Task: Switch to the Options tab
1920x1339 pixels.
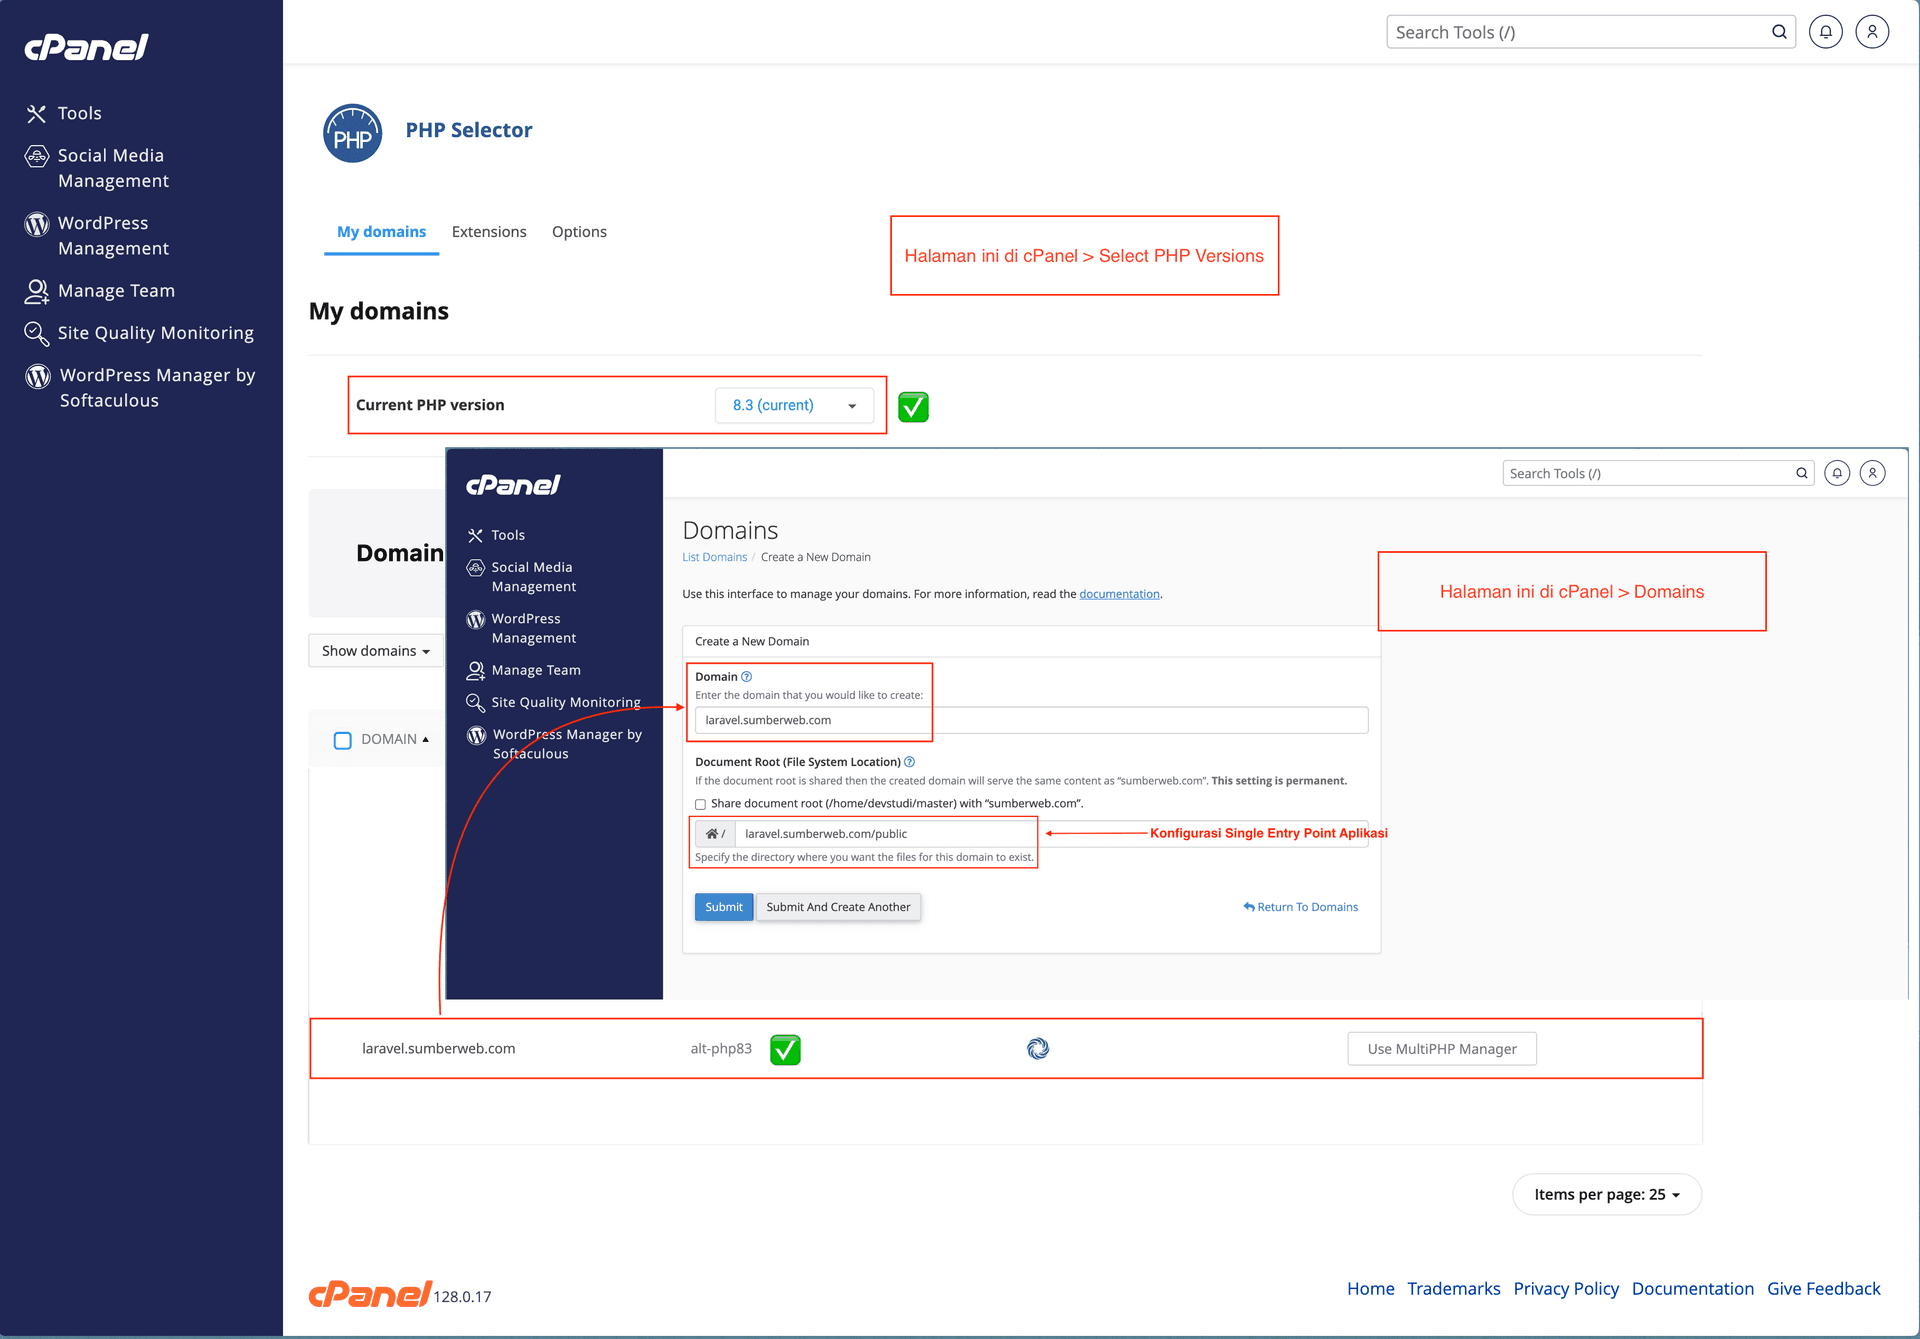Action: point(579,232)
